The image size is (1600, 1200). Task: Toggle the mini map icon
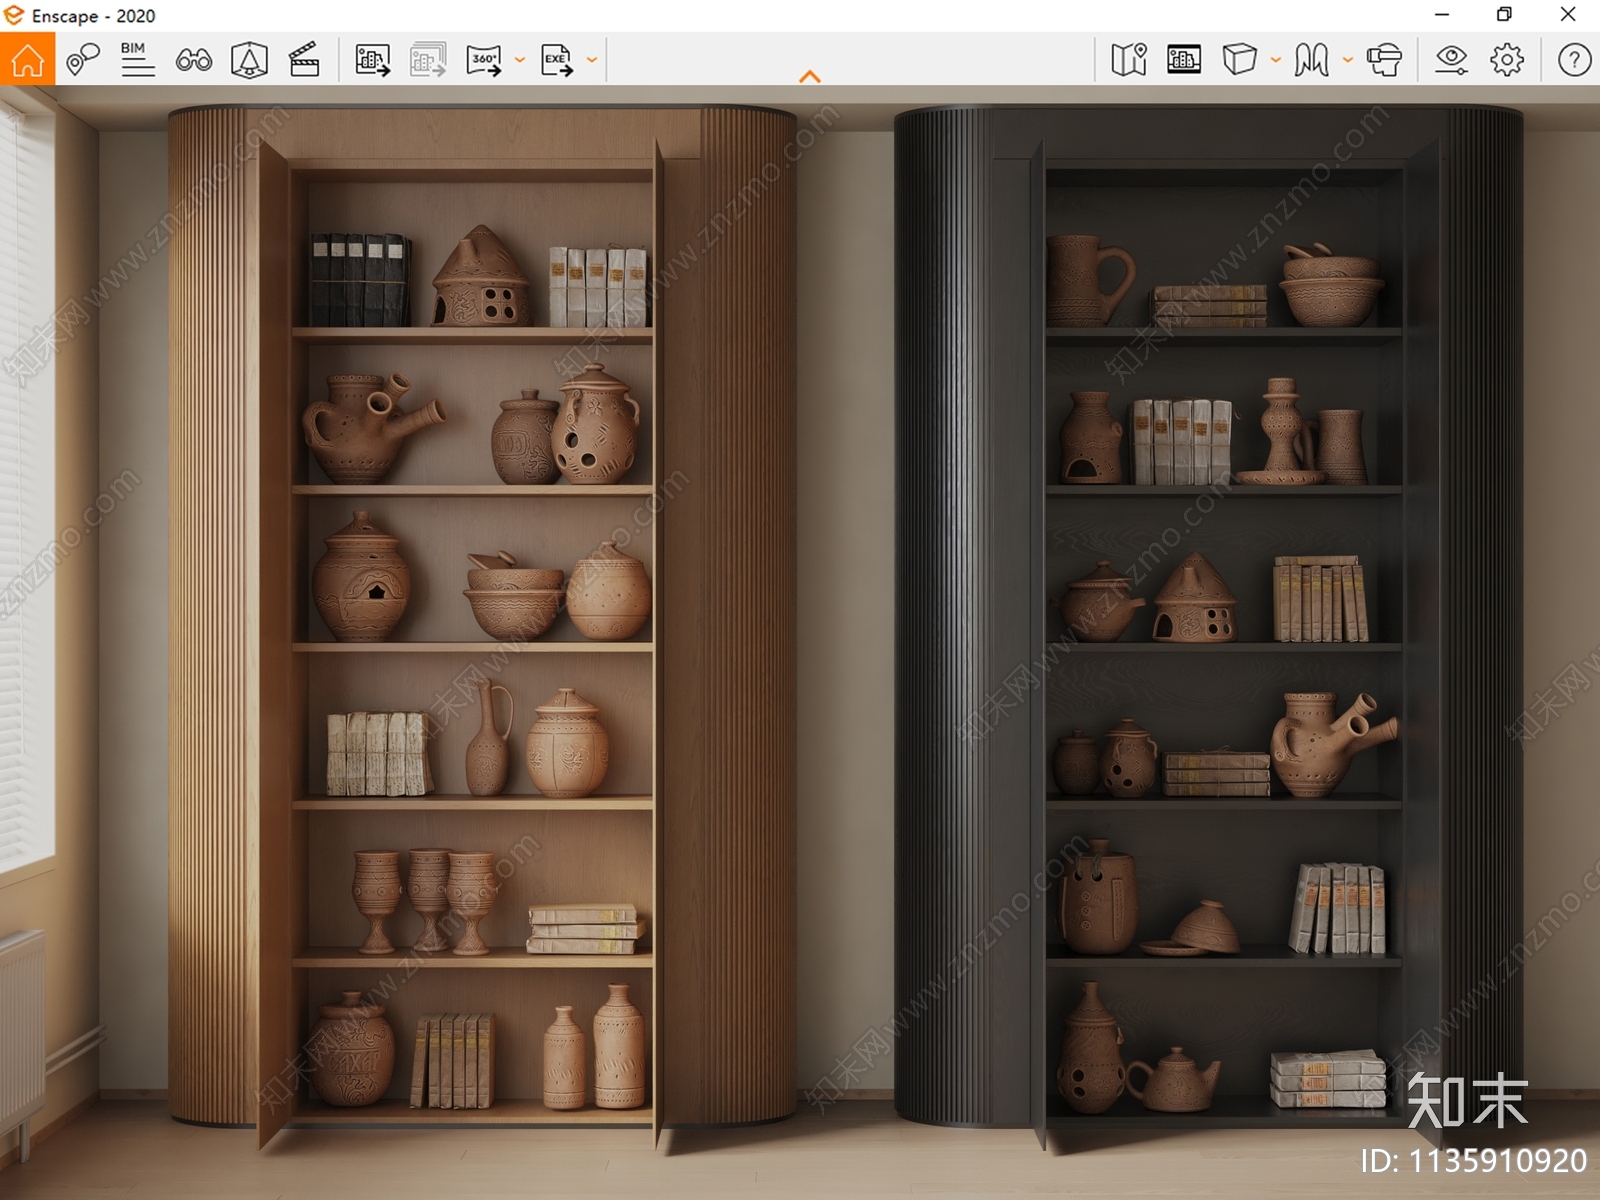[x=1129, y=60]
